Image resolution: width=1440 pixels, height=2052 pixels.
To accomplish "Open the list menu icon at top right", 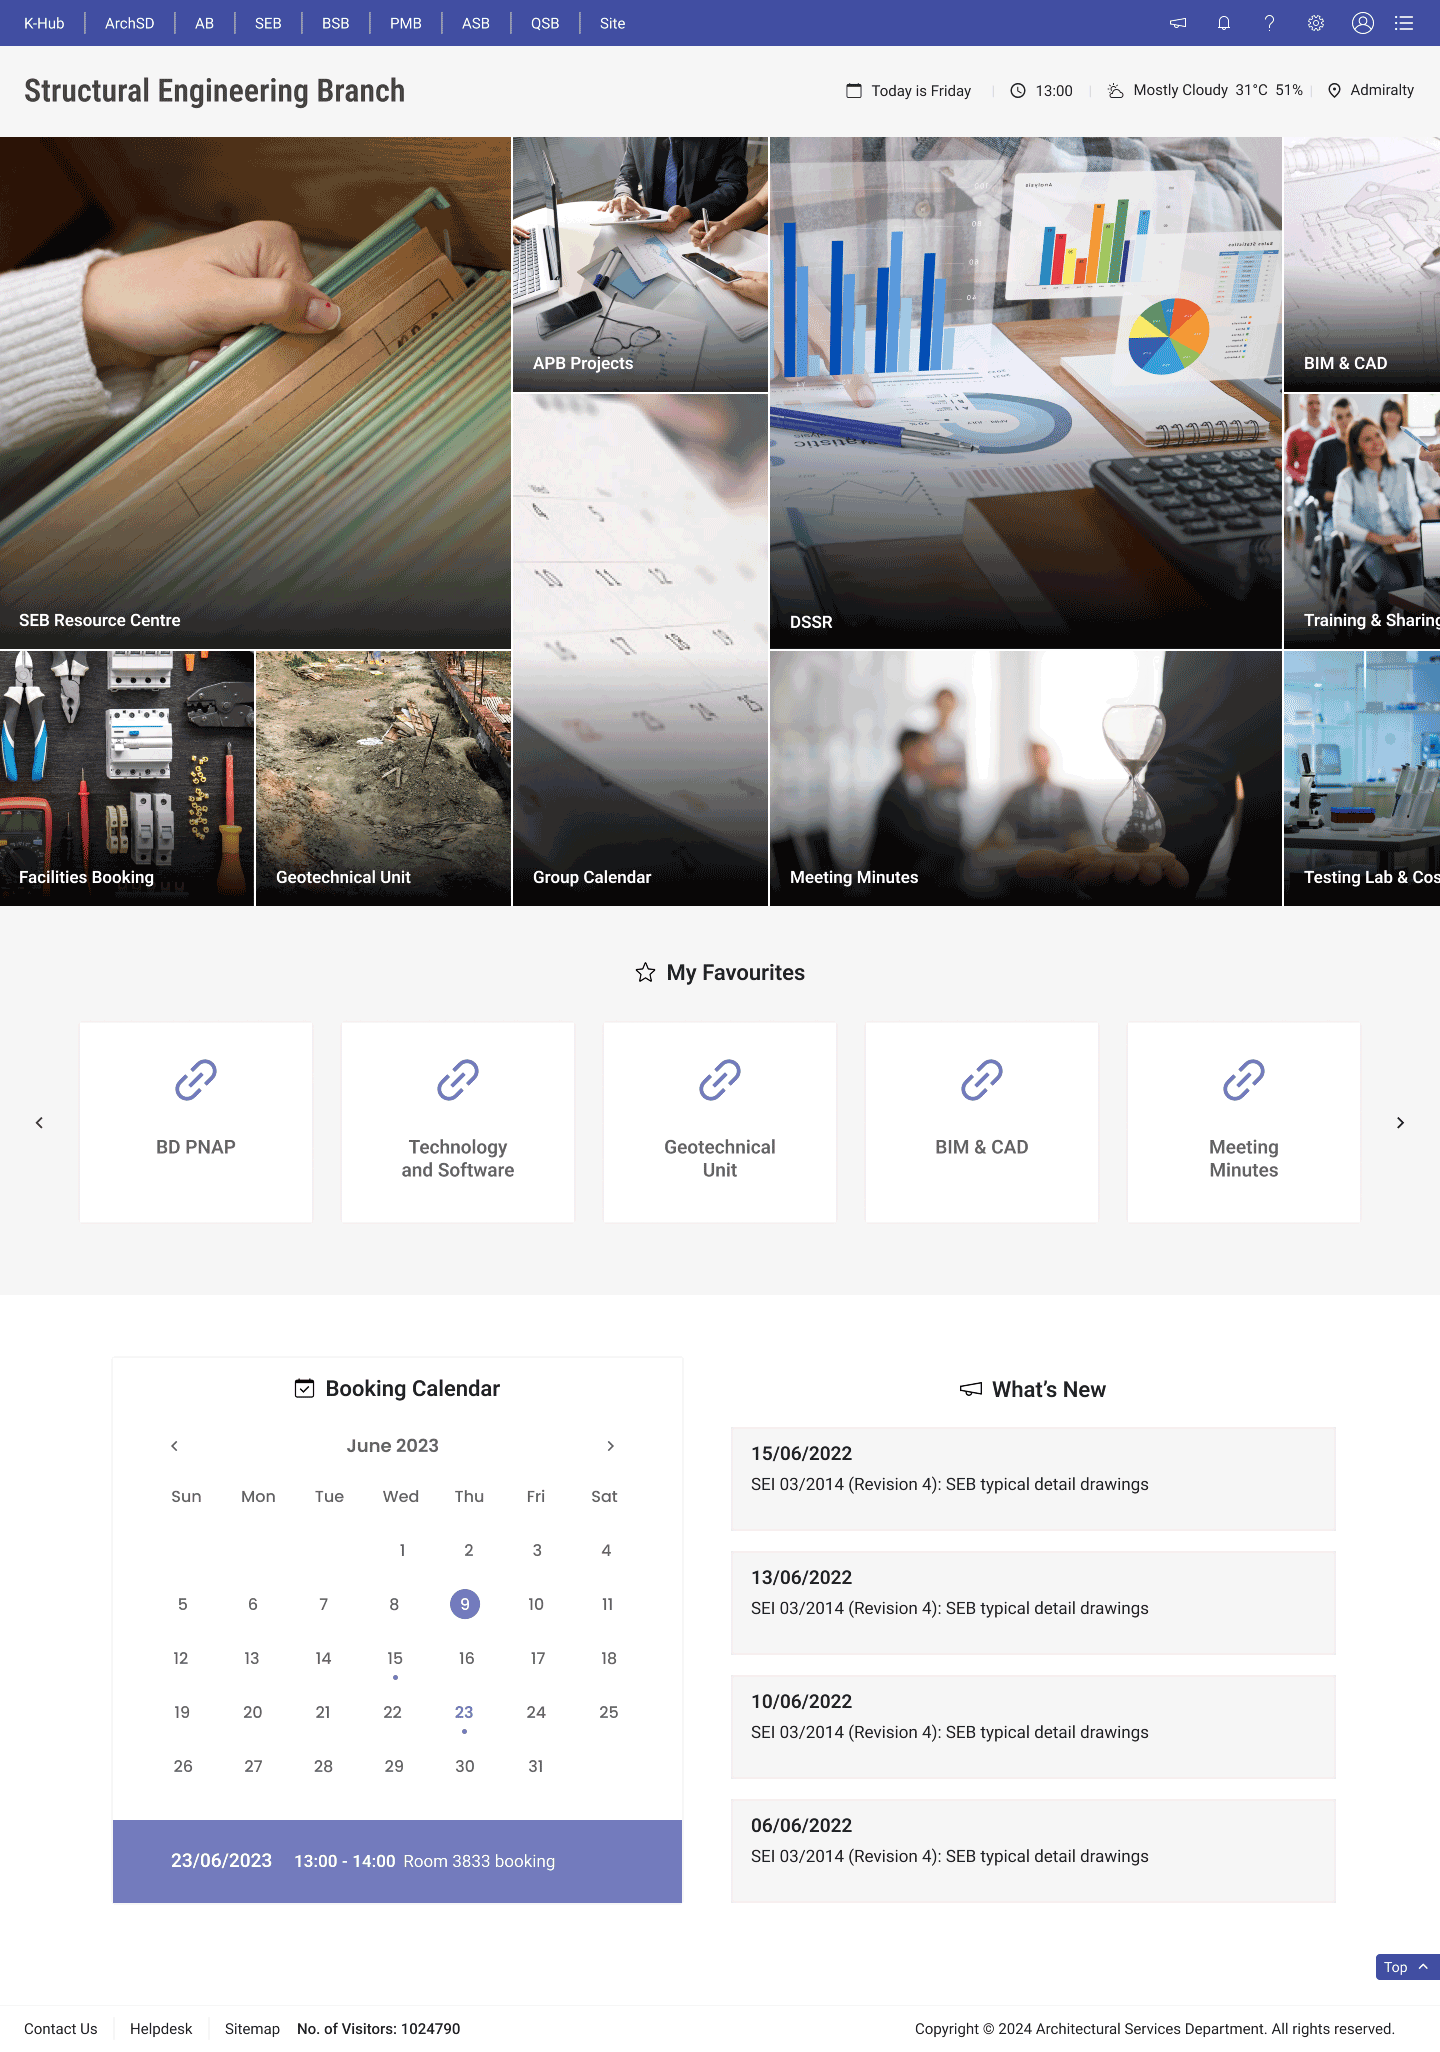I will tap(1404, 23).
